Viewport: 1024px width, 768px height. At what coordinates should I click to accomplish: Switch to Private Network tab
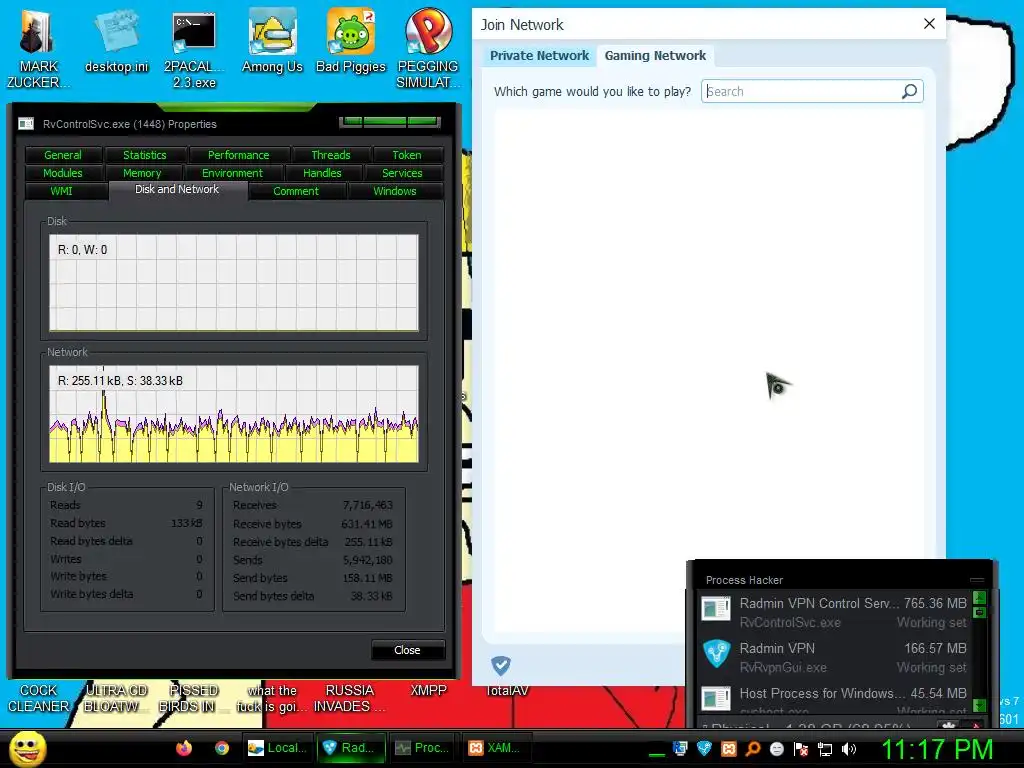pyautogui.click(x=539, y=56)
